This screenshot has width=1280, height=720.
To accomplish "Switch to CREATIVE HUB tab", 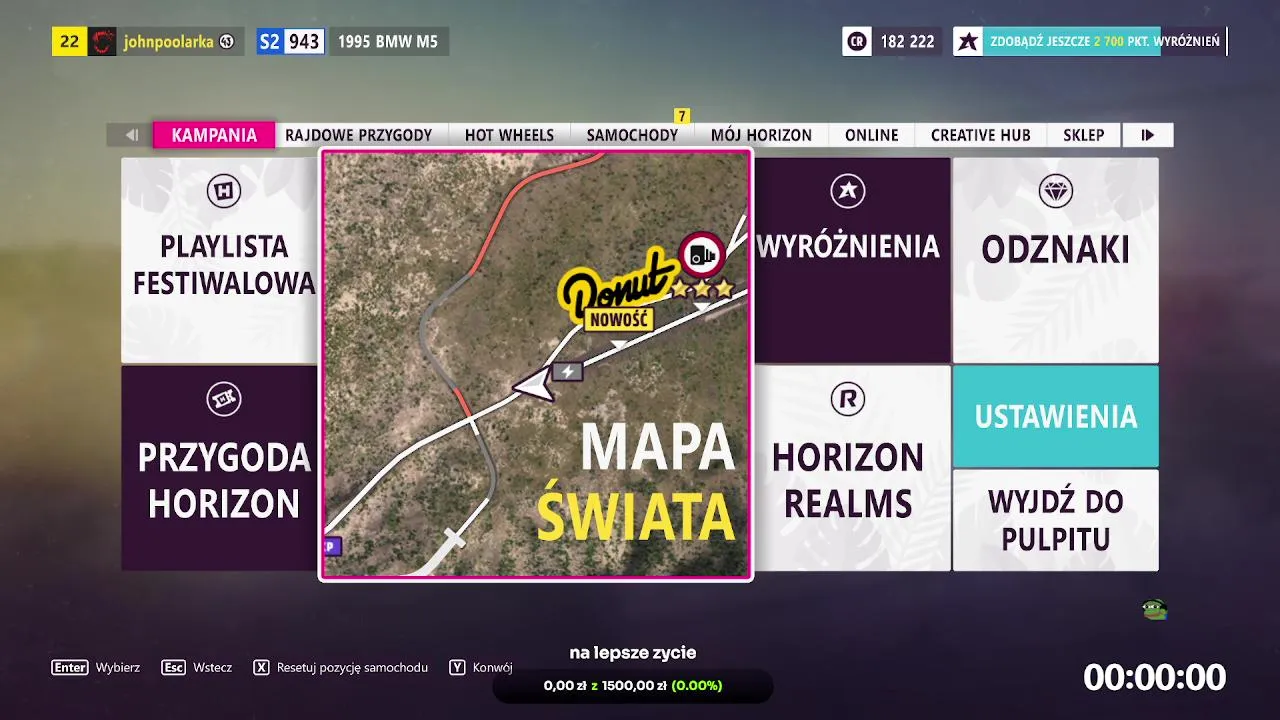I will 980,135.
